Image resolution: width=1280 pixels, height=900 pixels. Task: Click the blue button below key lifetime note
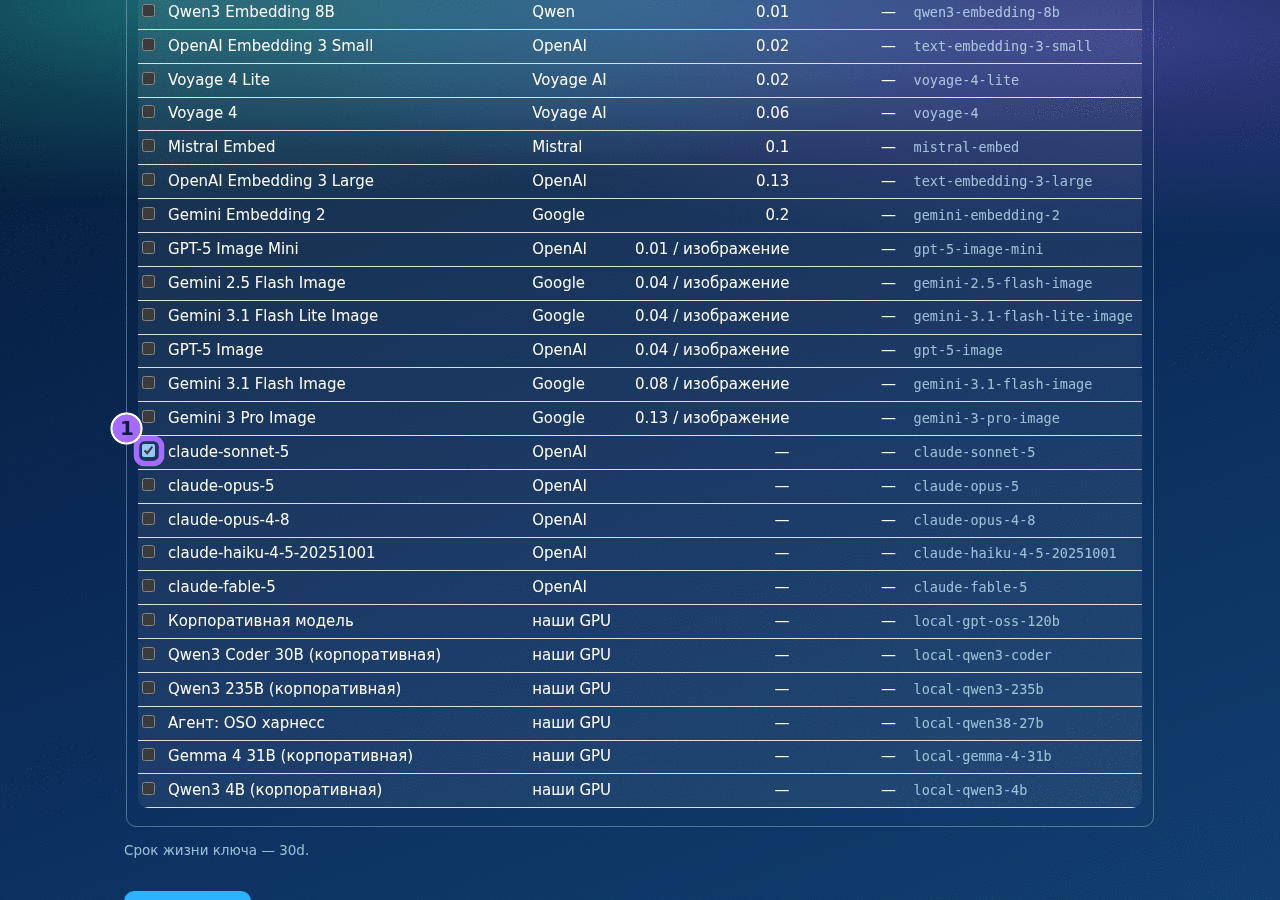187,895
